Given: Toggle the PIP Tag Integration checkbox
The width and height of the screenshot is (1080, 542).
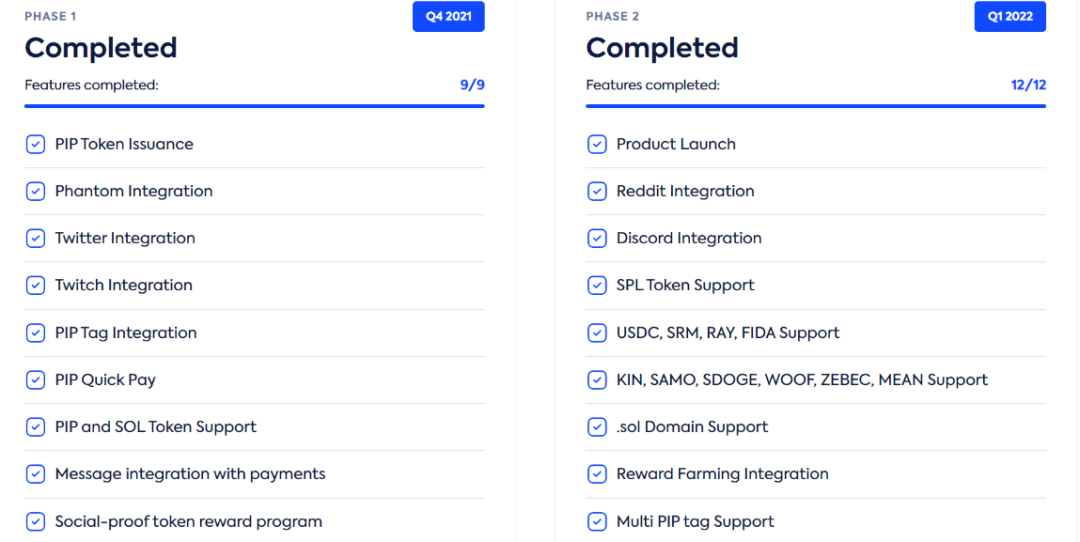Looking at the screenshot, I should click(x=35, y=333).
